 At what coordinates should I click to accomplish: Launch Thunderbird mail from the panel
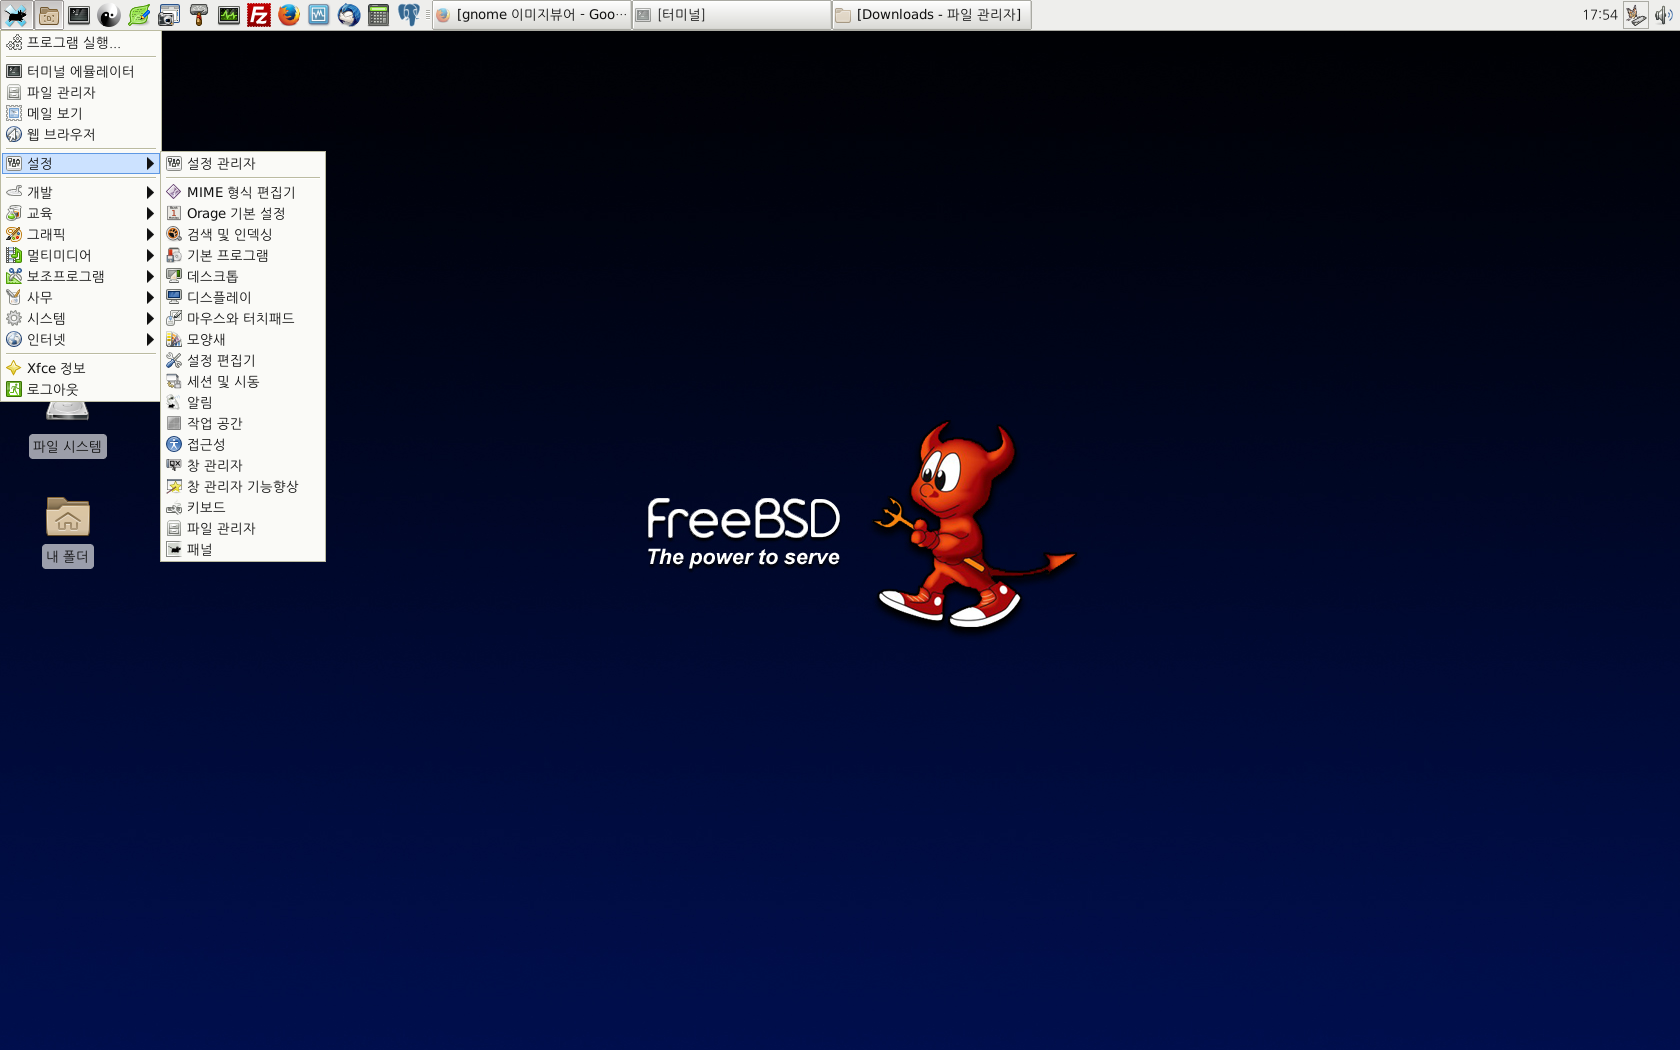tap(349, 15)
